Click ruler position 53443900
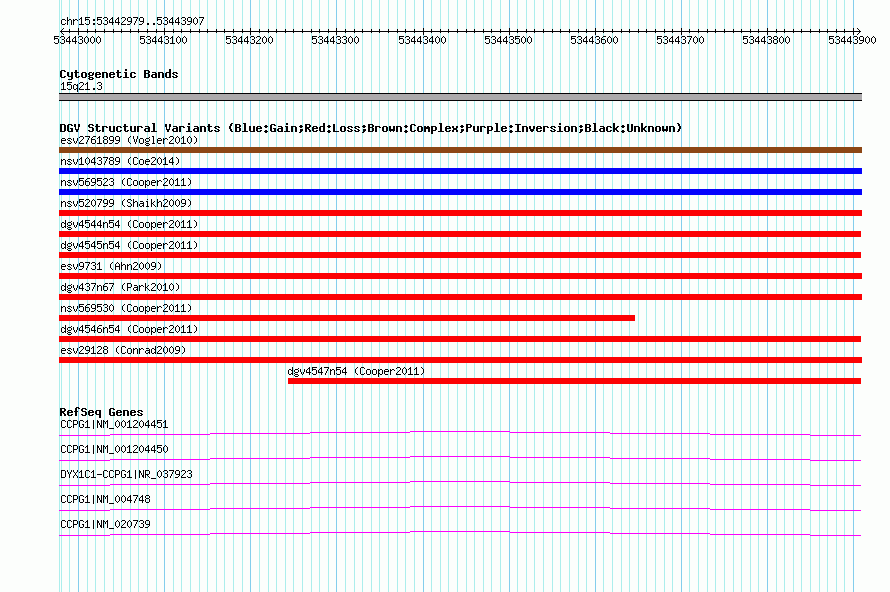Viewport: 890px width, 592px height. (852, 40)
